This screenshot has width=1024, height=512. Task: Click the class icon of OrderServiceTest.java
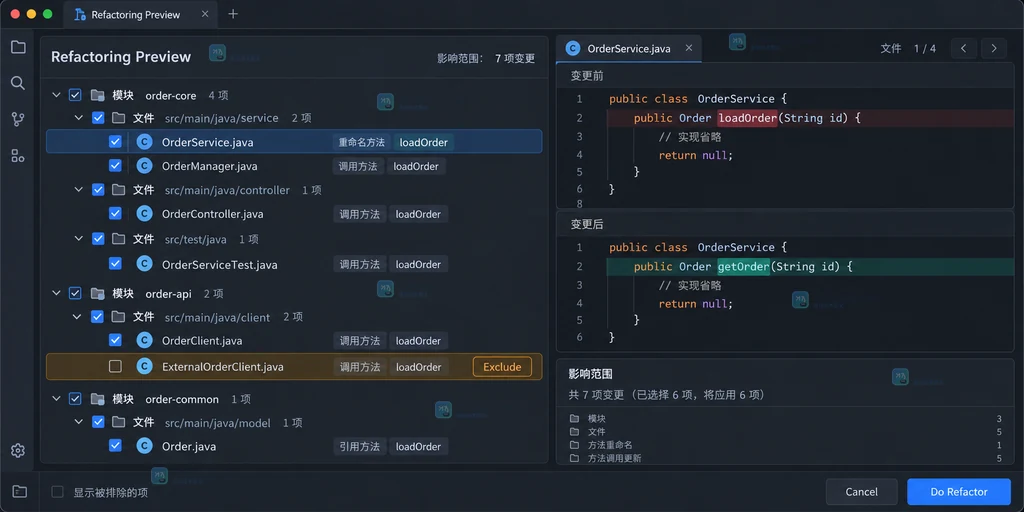[144, 264]
